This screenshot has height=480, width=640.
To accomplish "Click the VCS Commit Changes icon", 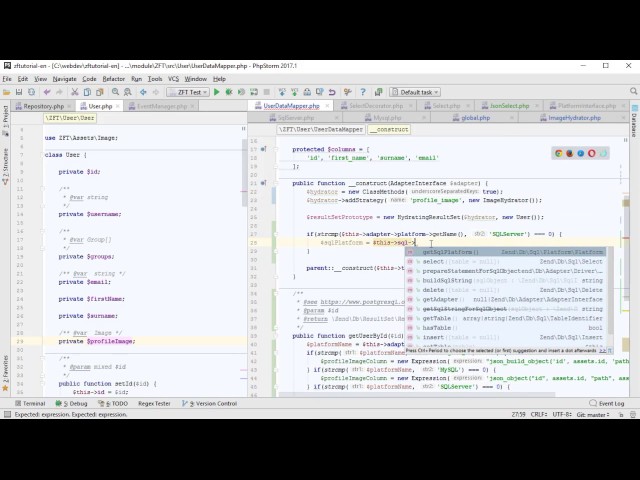I will click(x=294, y=92).
